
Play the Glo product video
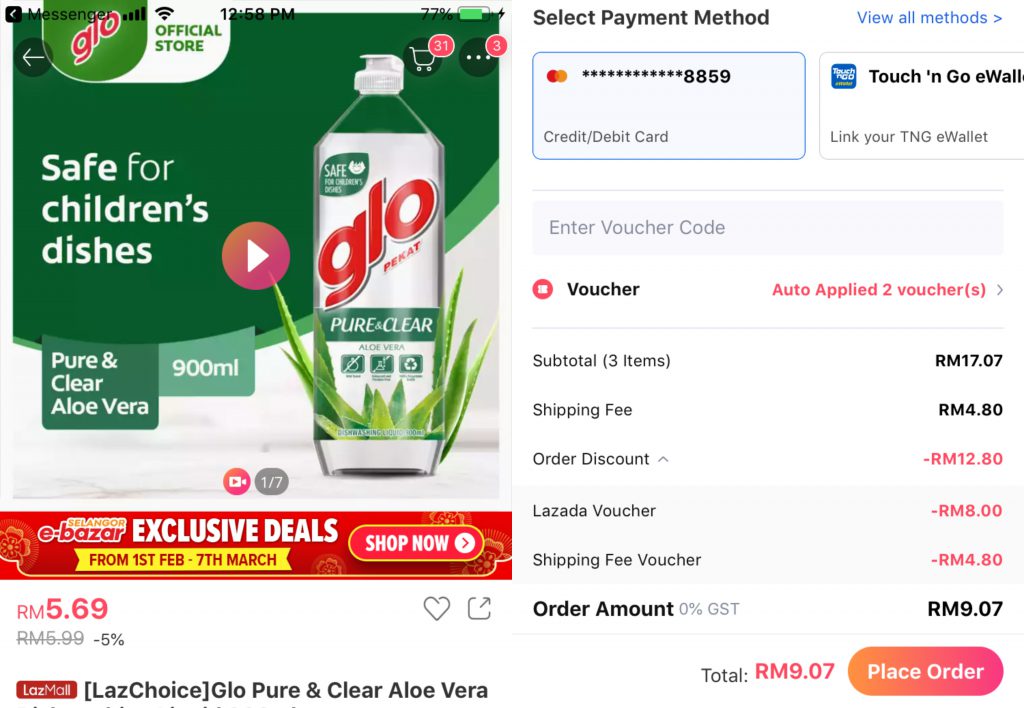(x=256, y=256)
